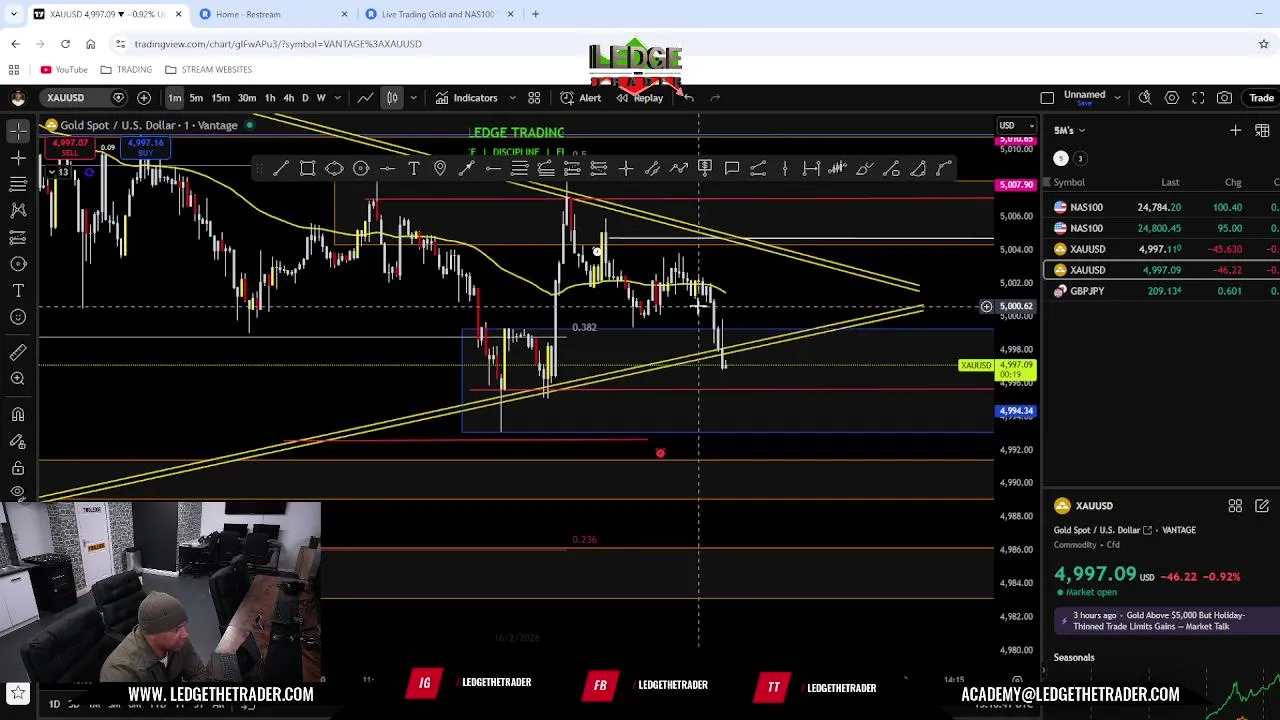Open the trend line tools in left sidebar
Viewport: 1280px width, 720px height.
click(x=18, y=158)
